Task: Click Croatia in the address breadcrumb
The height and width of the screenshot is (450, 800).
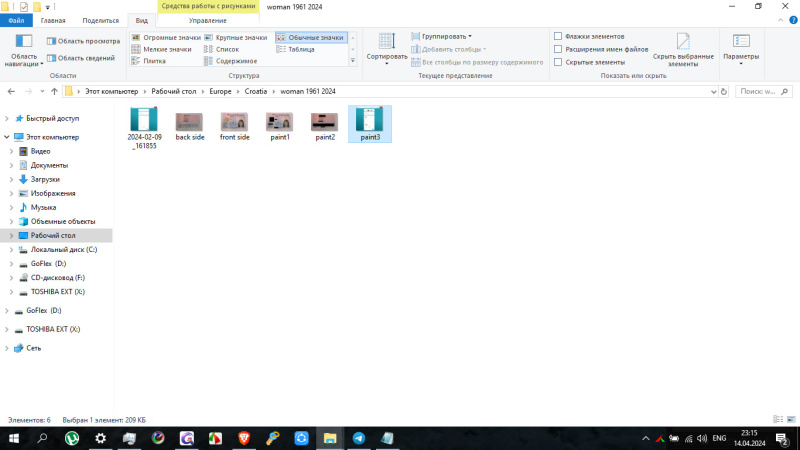Action: point(254,91)
